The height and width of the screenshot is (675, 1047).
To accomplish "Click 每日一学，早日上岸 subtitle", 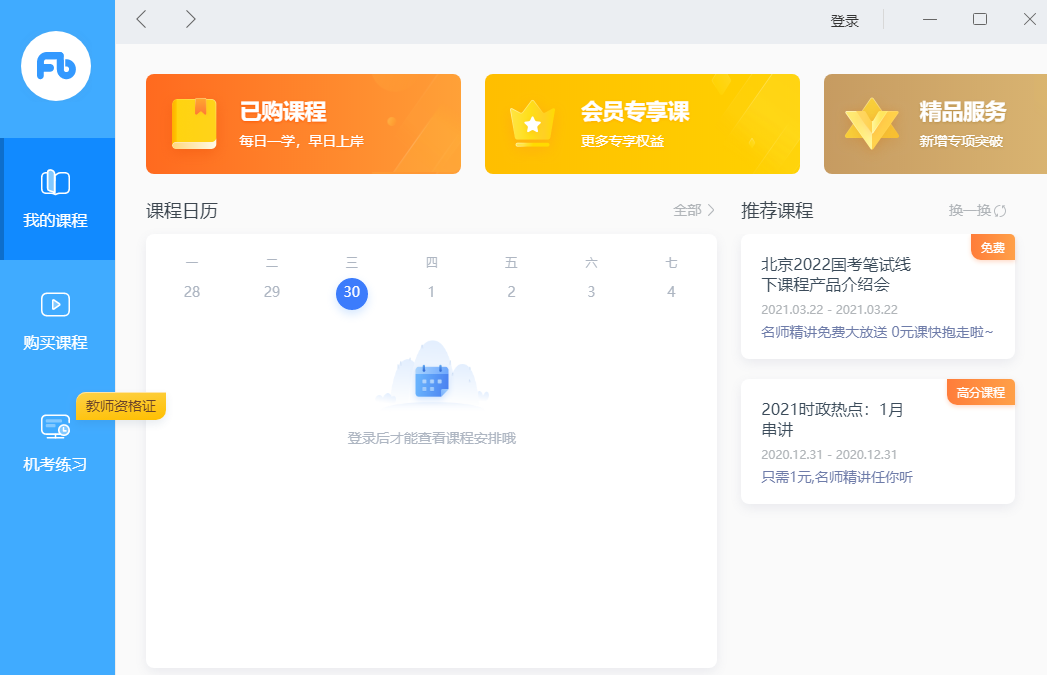I will click(x=302, y=141).
